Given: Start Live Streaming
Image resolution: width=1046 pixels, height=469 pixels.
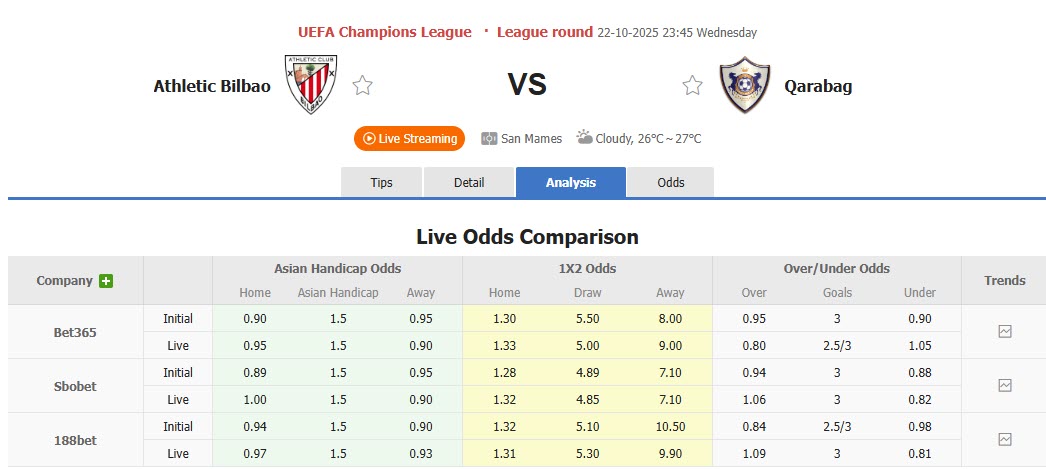Looking at the screenshot, I should point(410,139).
